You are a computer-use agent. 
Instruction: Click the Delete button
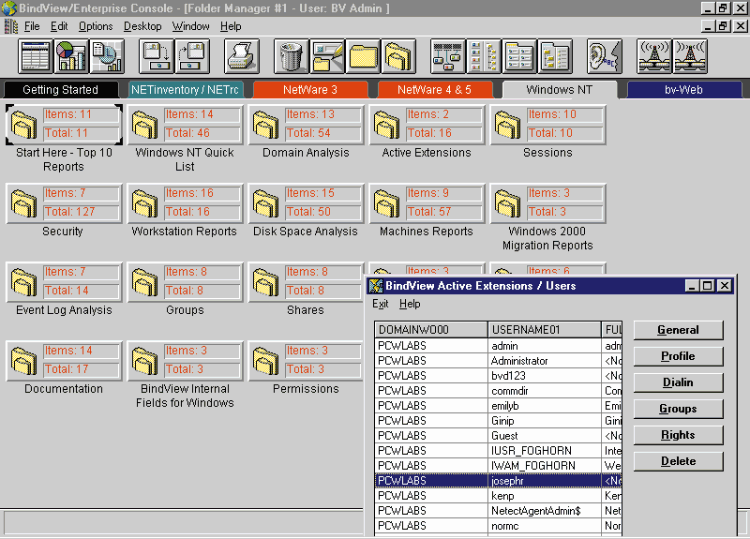(x=678, y=462)
